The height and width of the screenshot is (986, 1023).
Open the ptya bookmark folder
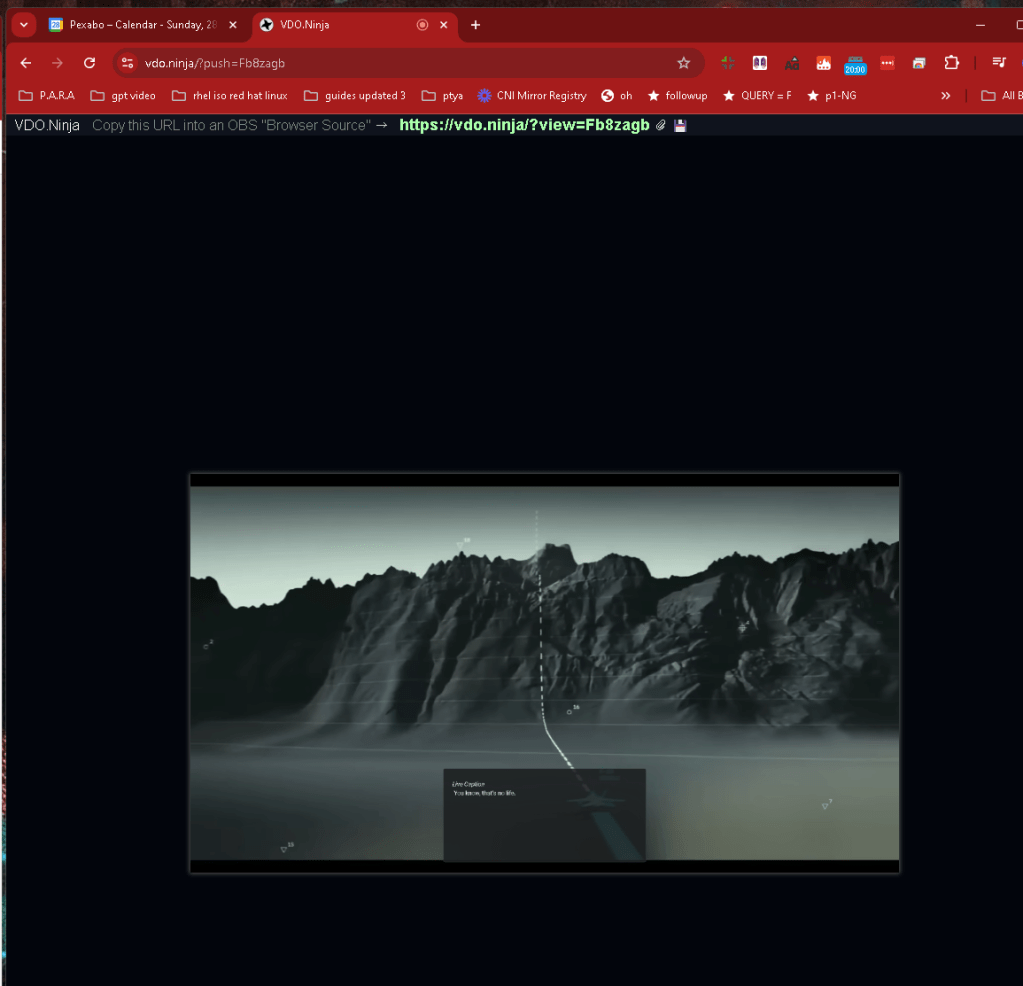(442, 96)
